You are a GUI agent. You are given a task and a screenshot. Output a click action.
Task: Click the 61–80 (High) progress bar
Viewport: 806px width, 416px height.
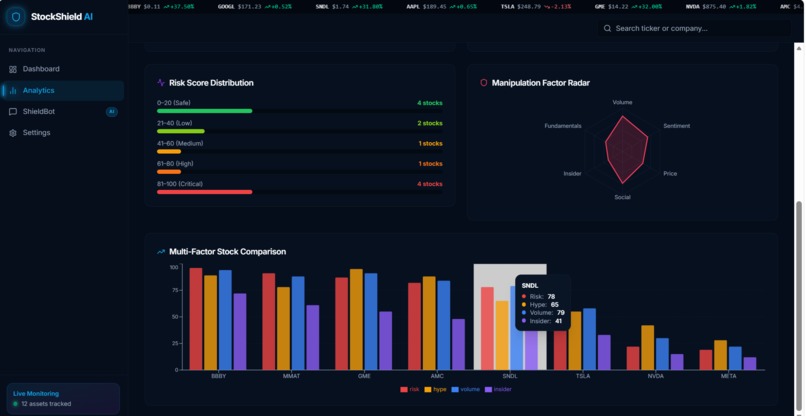[300, 172]
